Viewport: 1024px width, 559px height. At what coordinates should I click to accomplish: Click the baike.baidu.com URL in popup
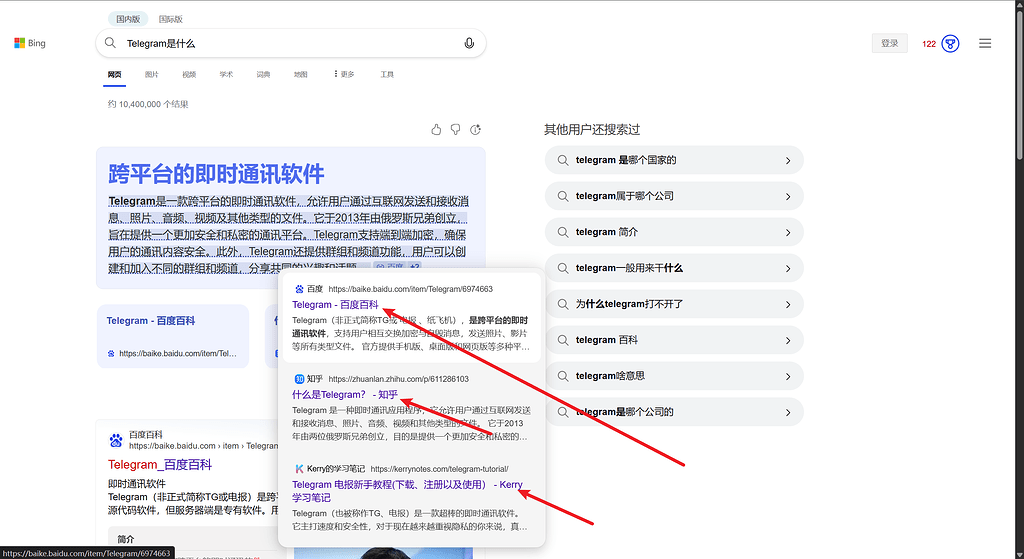pyautogui.click(x=410, y=289)
